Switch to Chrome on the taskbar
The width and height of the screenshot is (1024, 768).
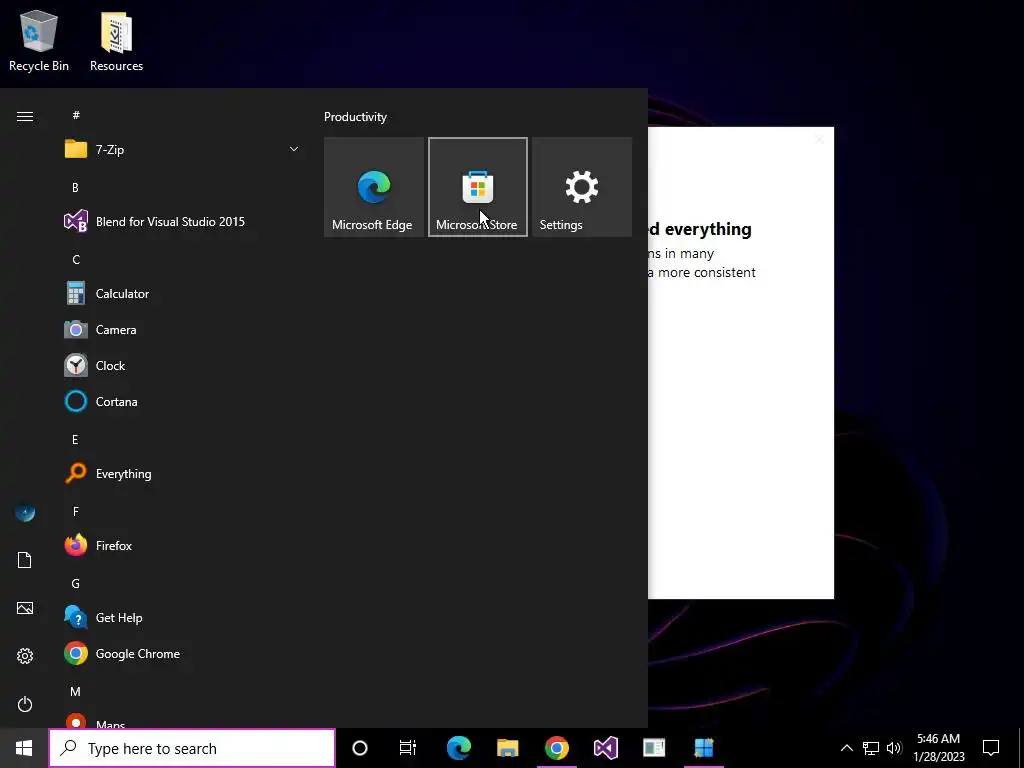point(556,748)
